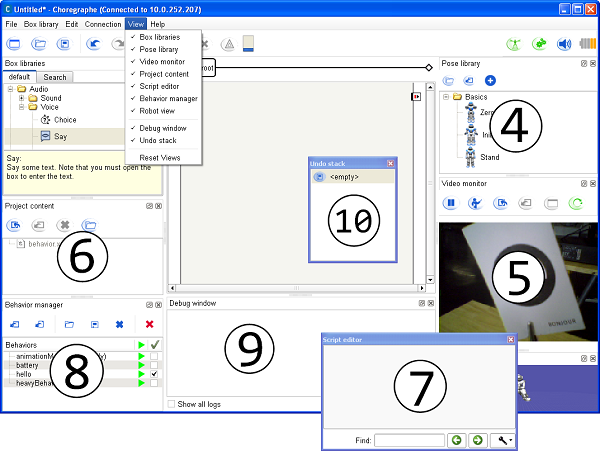The width and height of the screenshot is (600, 451).
Task: Pause the video monitor feed
Action: click(x=450, y=203)
